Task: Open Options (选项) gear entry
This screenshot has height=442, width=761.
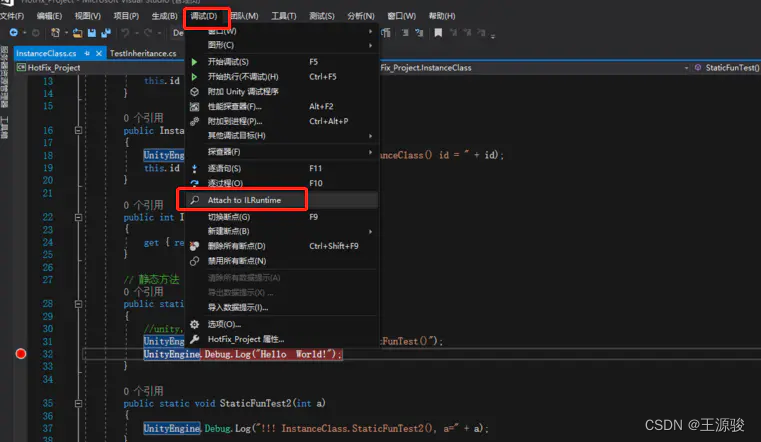Action: (224, 324)
